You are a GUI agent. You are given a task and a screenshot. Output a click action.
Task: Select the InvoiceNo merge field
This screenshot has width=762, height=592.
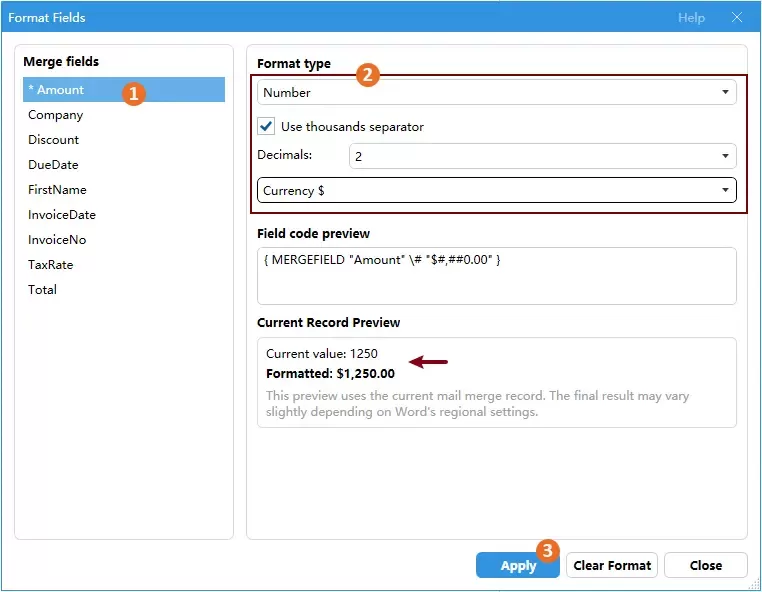point(123,240)
